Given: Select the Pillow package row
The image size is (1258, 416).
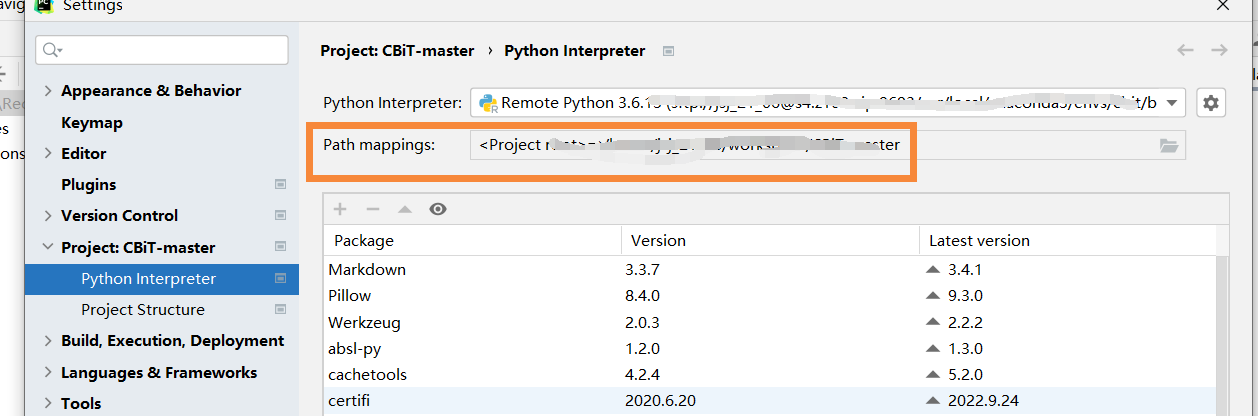Looking at the screenshot, I should tap(770, 296).
